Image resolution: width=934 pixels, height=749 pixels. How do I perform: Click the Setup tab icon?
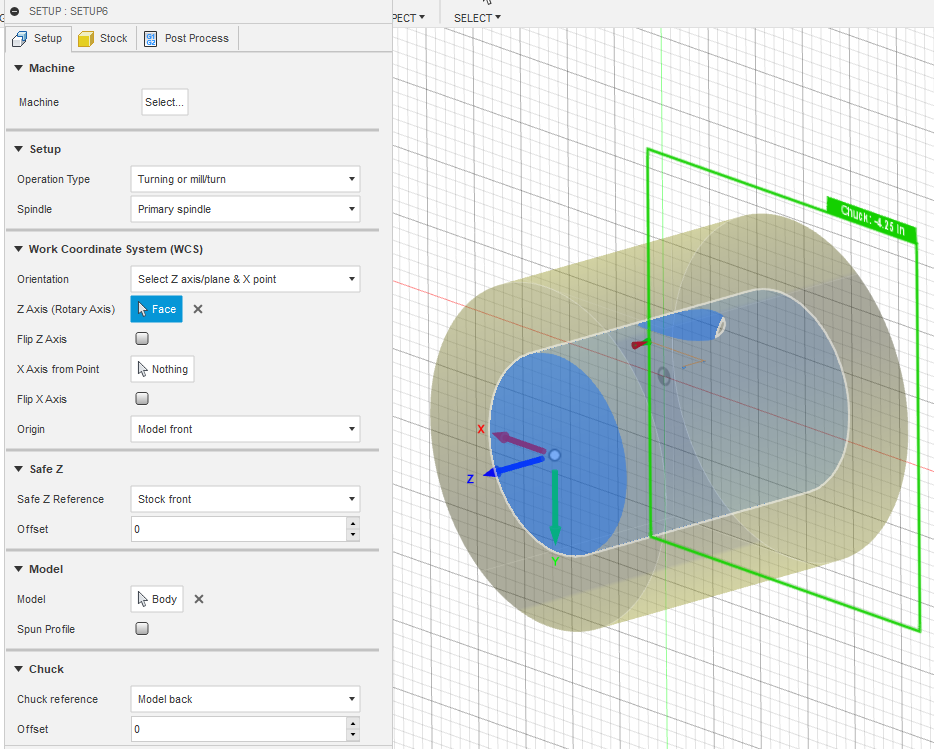click(20, 39)
